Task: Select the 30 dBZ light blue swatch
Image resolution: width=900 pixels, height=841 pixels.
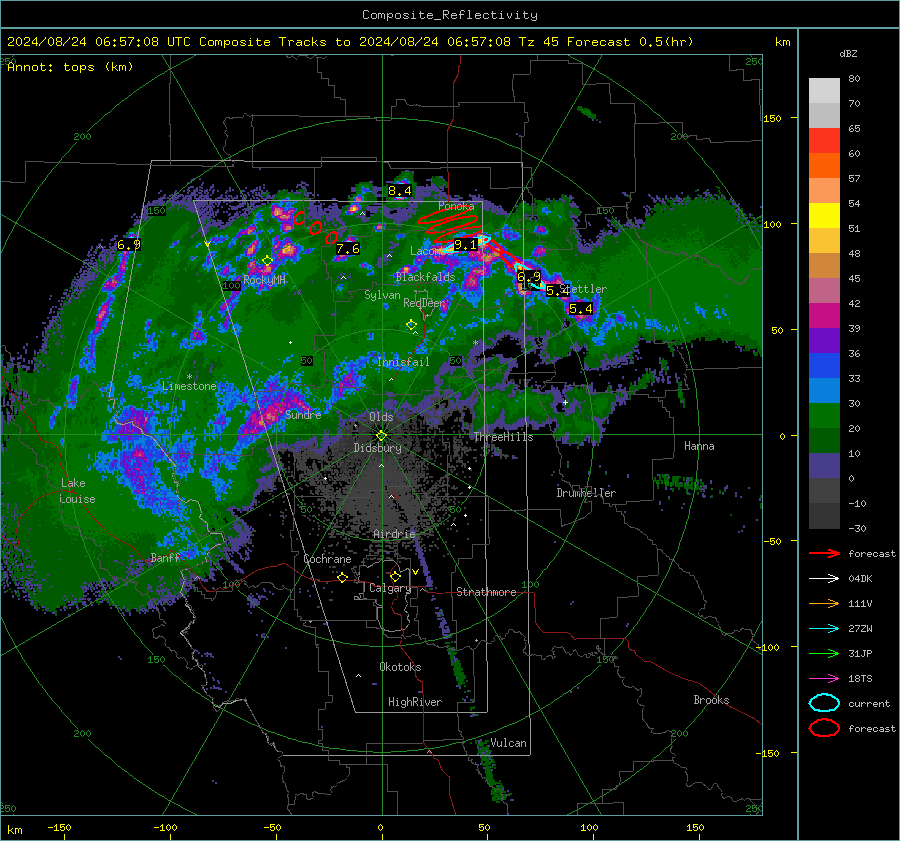Action: click(x=824, y=390)
